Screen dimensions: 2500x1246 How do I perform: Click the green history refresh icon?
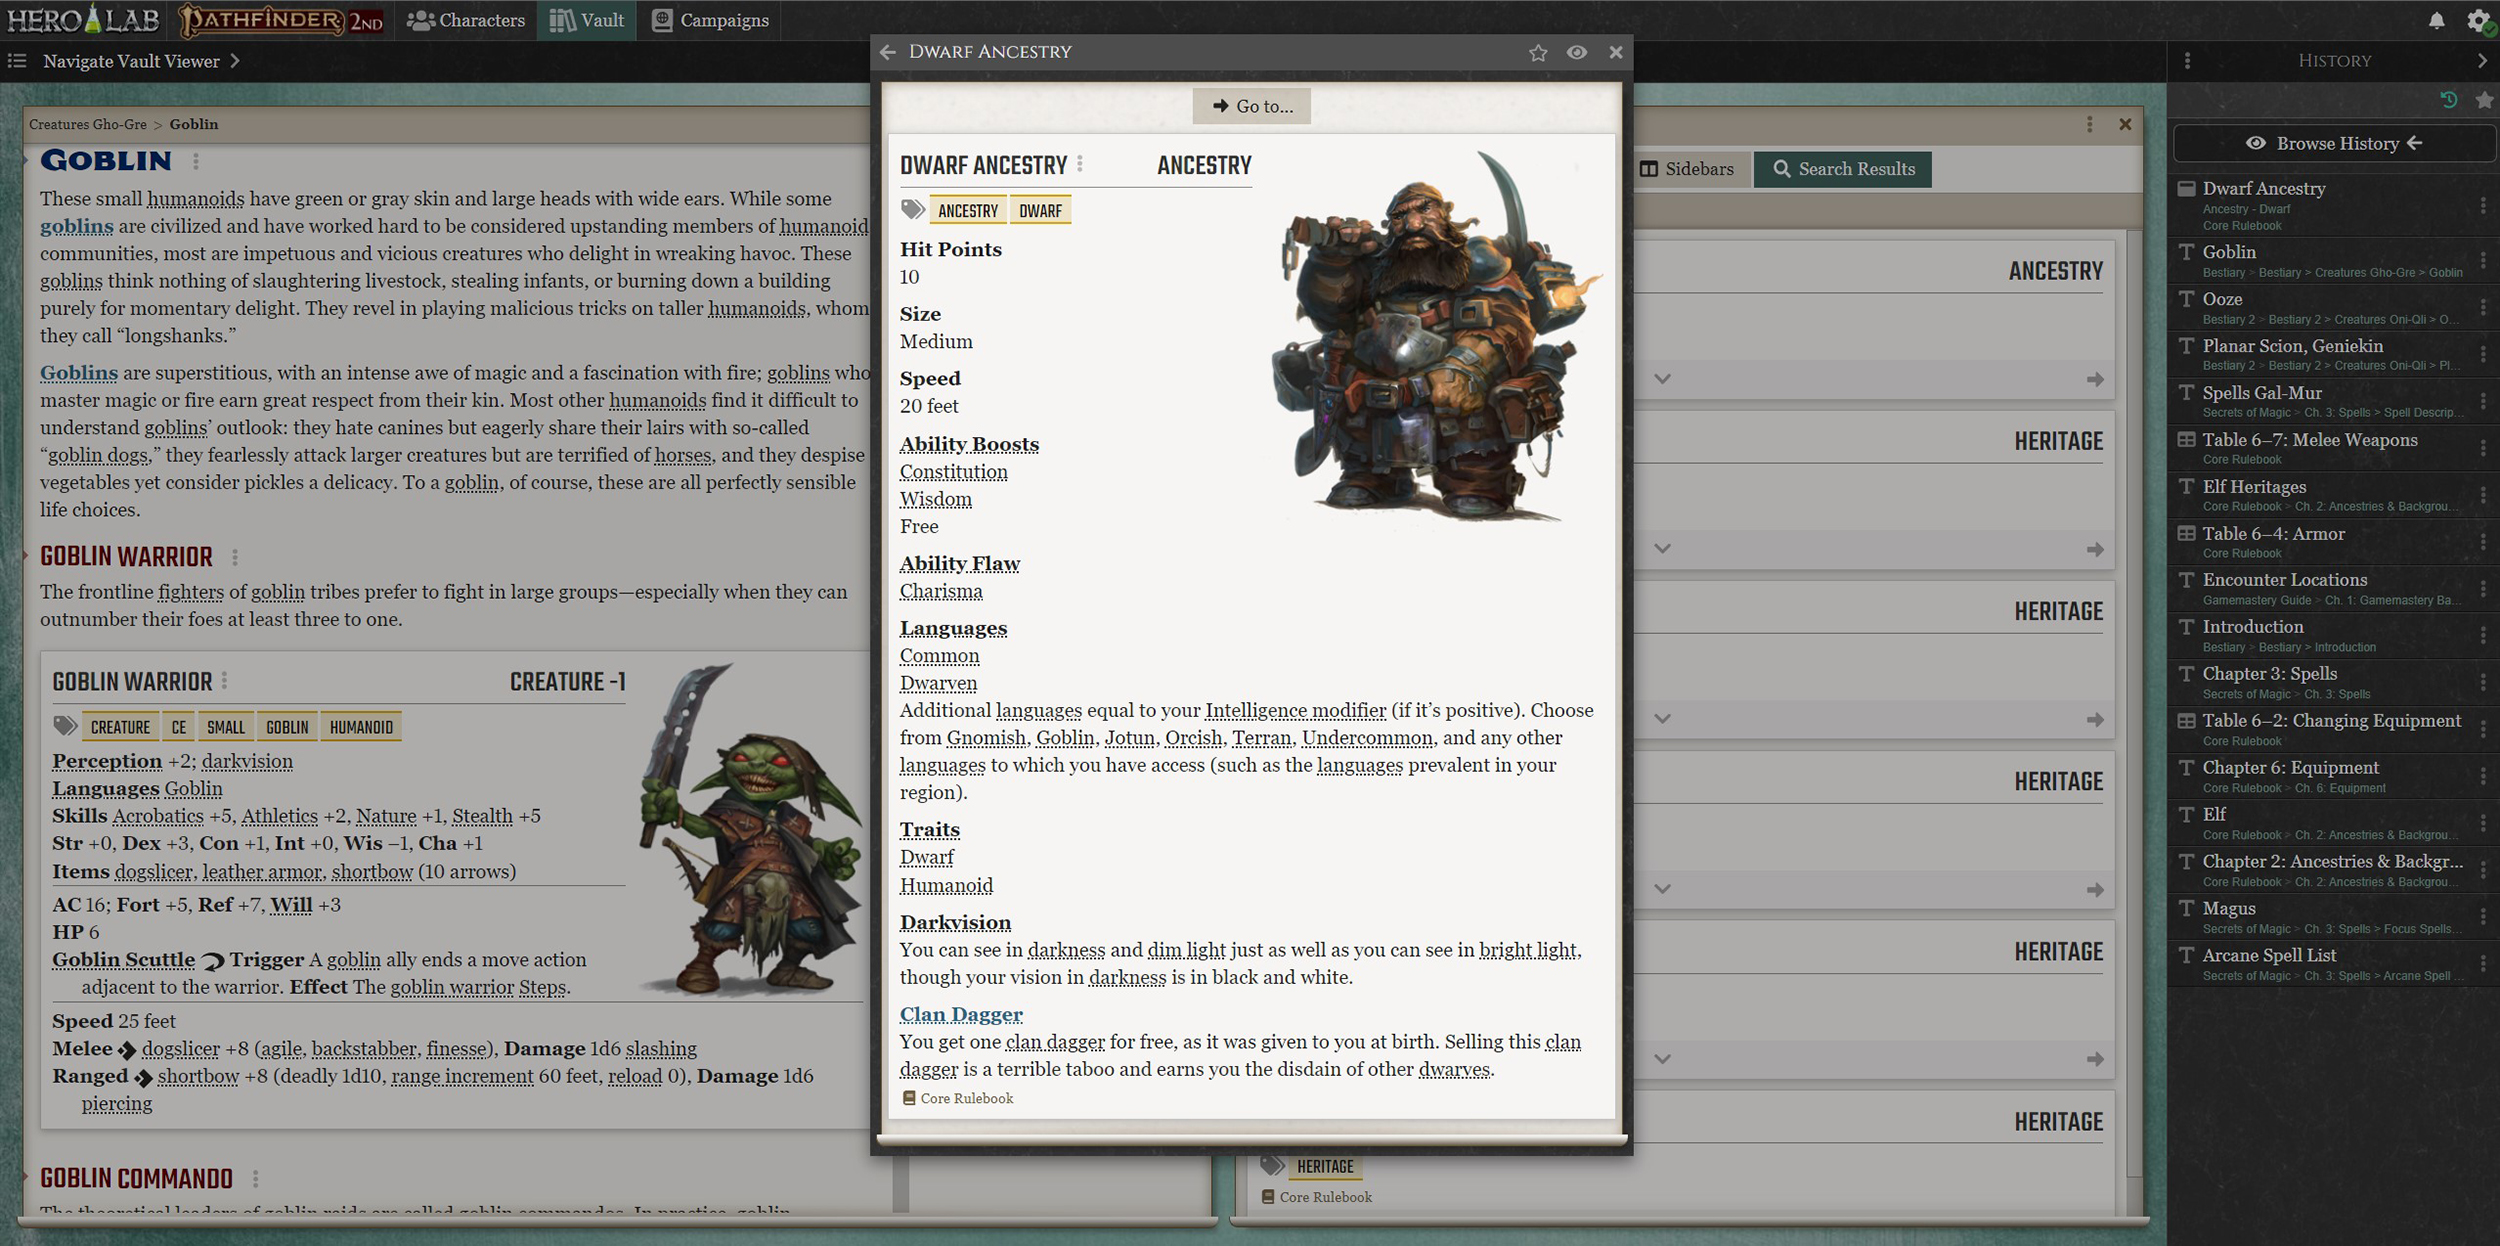2449,100
